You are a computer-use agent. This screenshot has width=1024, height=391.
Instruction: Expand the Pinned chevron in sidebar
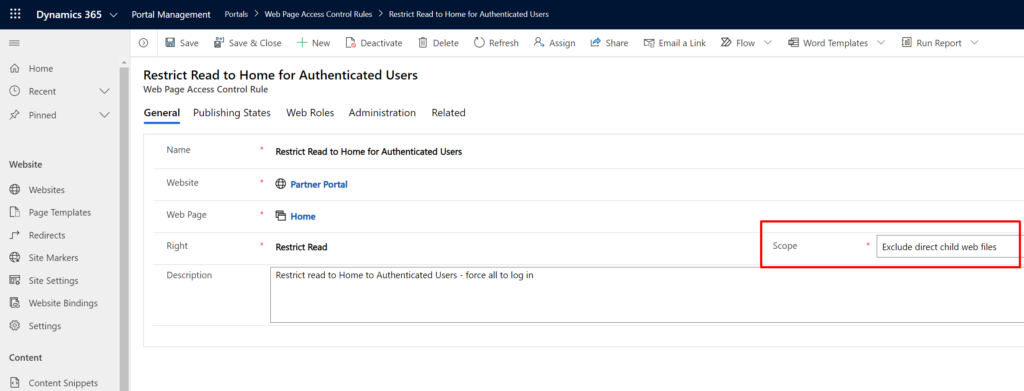[104, 115]
